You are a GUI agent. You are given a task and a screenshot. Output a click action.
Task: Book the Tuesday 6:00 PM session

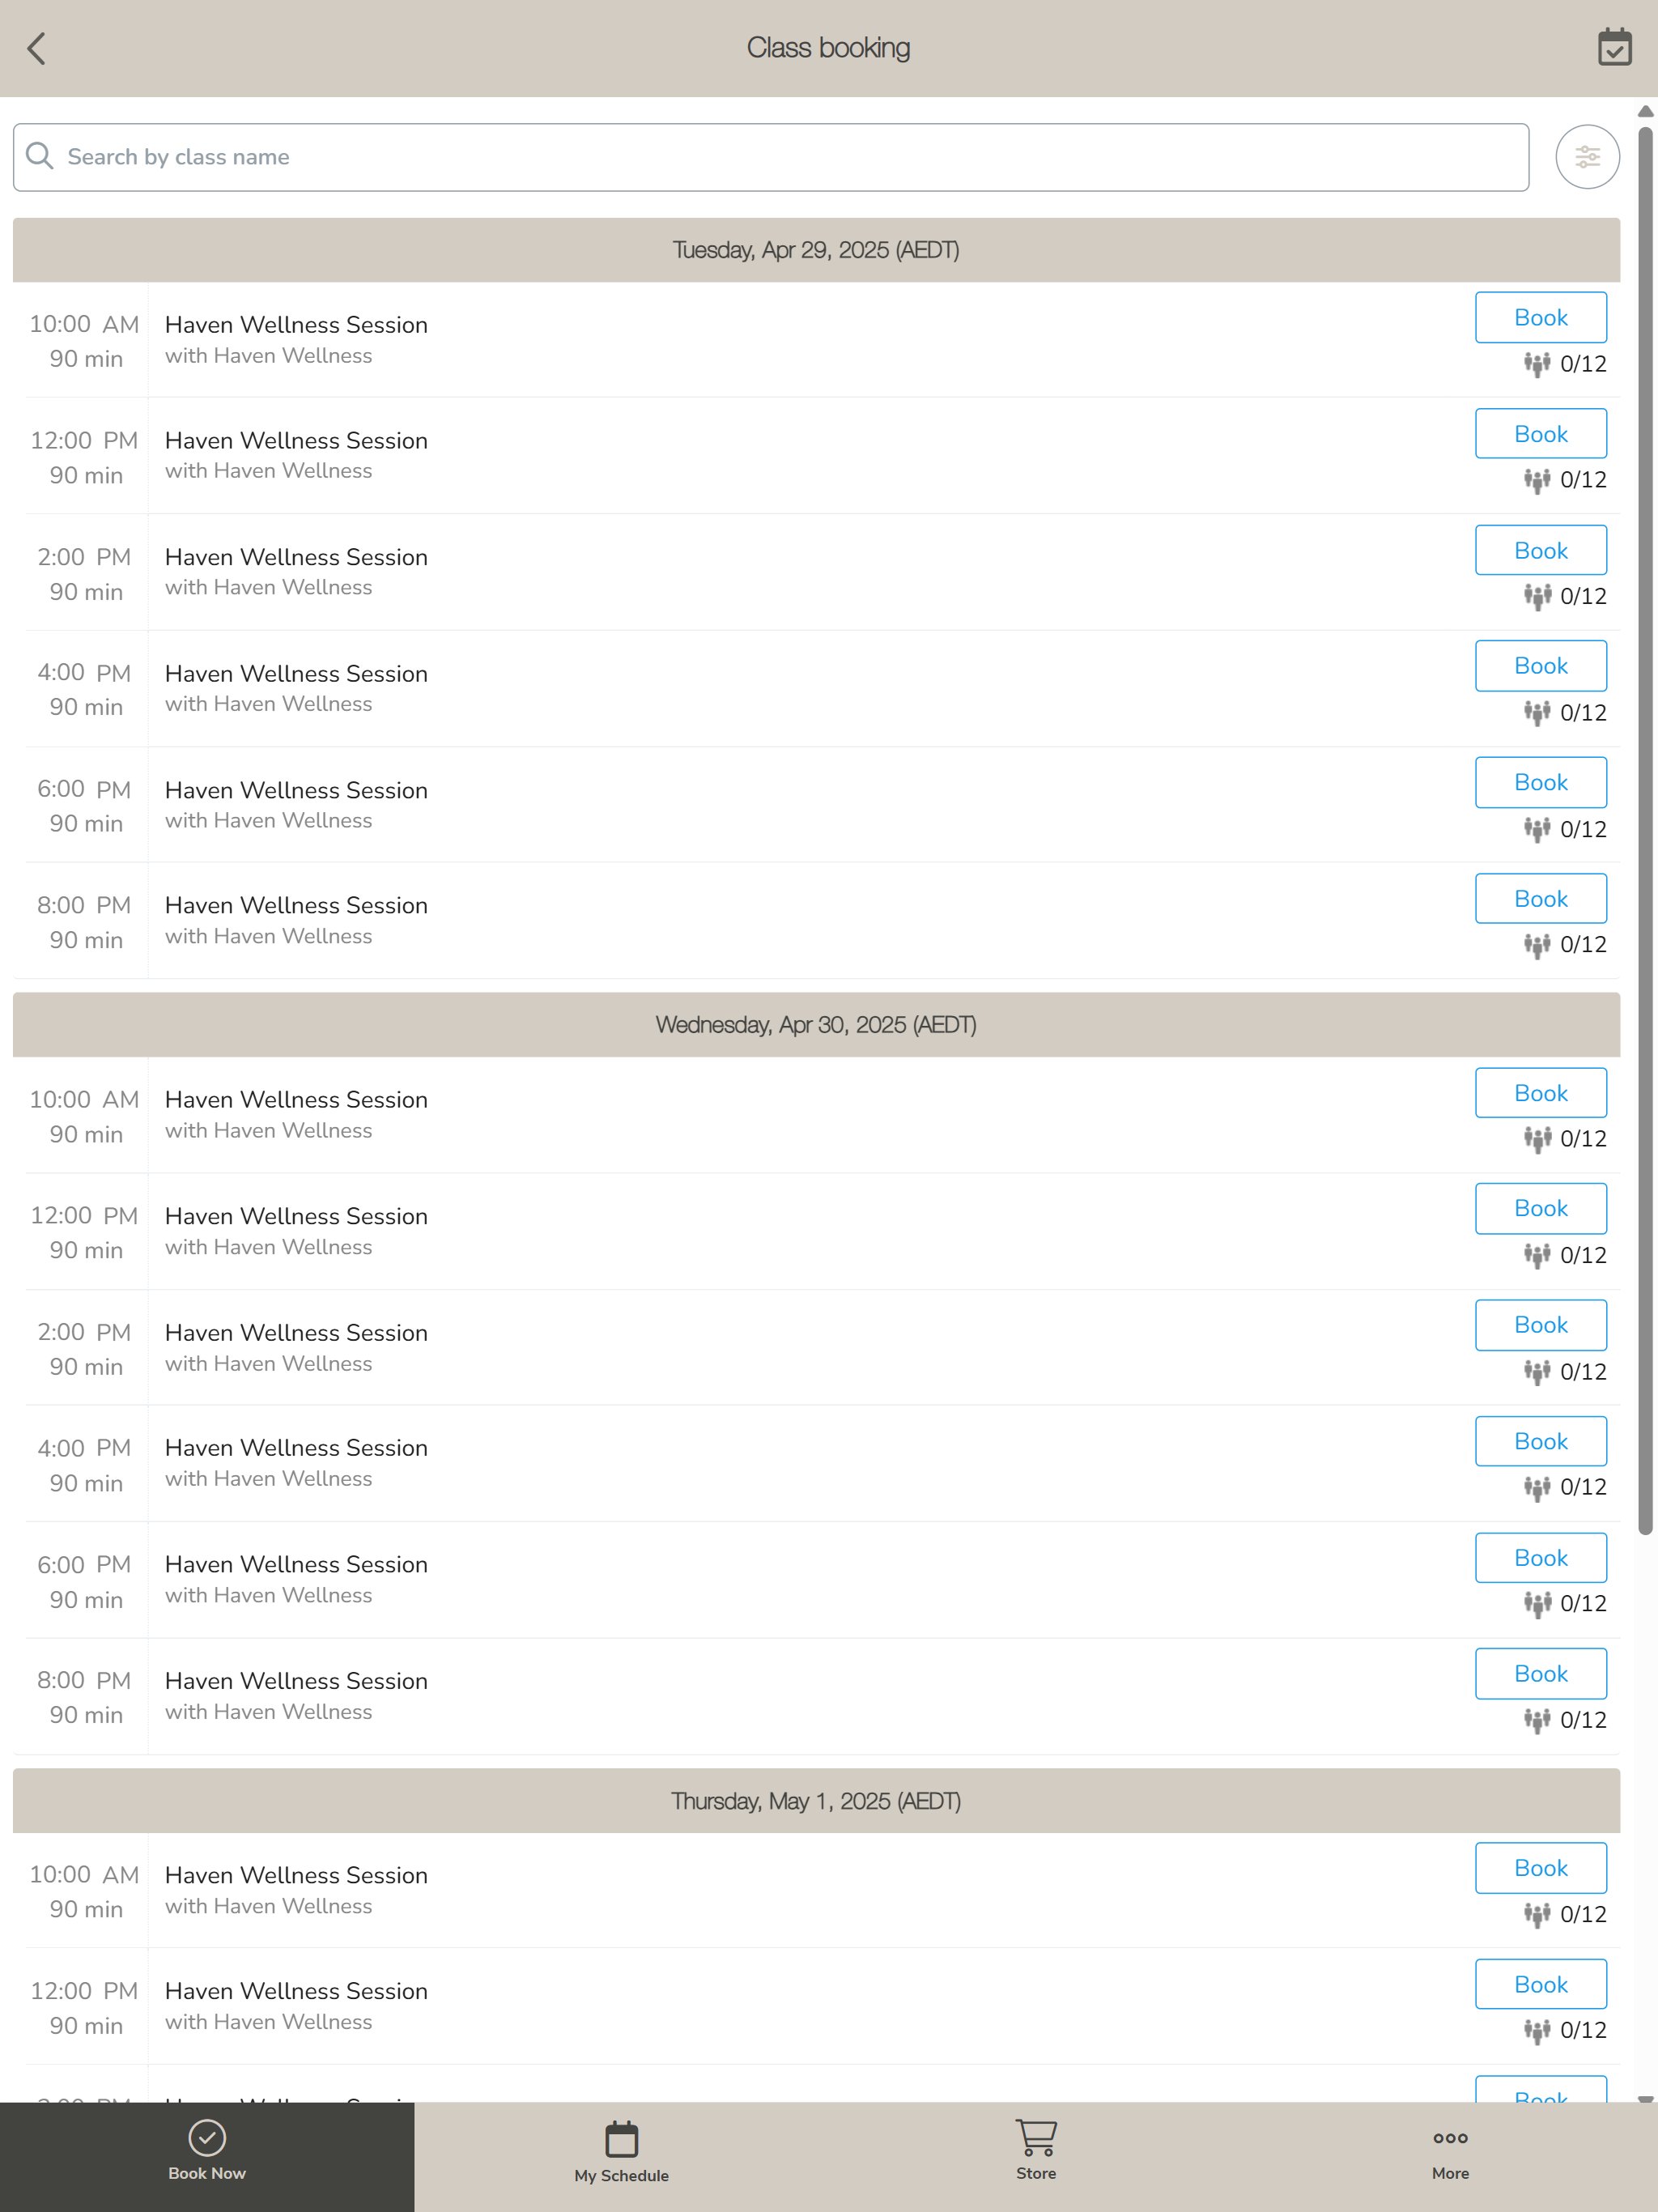pyautogui.click(x=1541, y=783)
